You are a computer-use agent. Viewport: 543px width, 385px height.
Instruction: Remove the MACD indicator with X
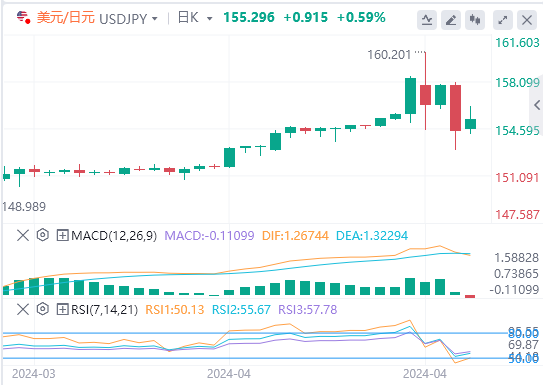point(23,236)
